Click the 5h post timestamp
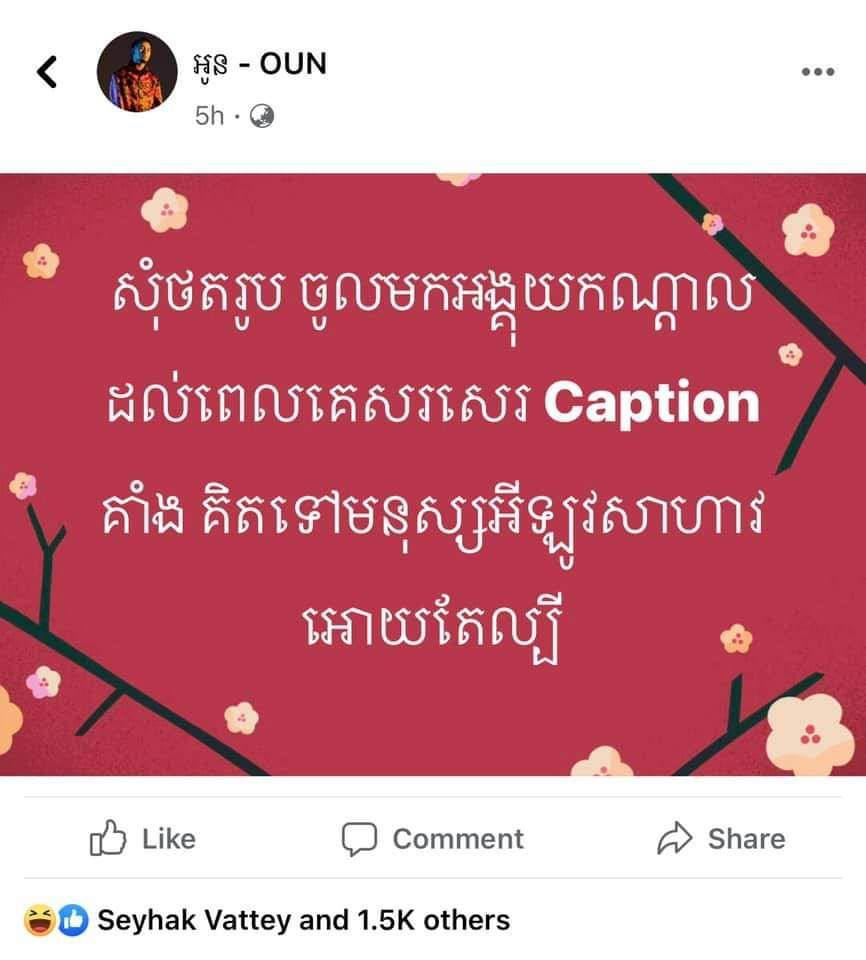This screenshot has width=866, height=960. point(209,116)
